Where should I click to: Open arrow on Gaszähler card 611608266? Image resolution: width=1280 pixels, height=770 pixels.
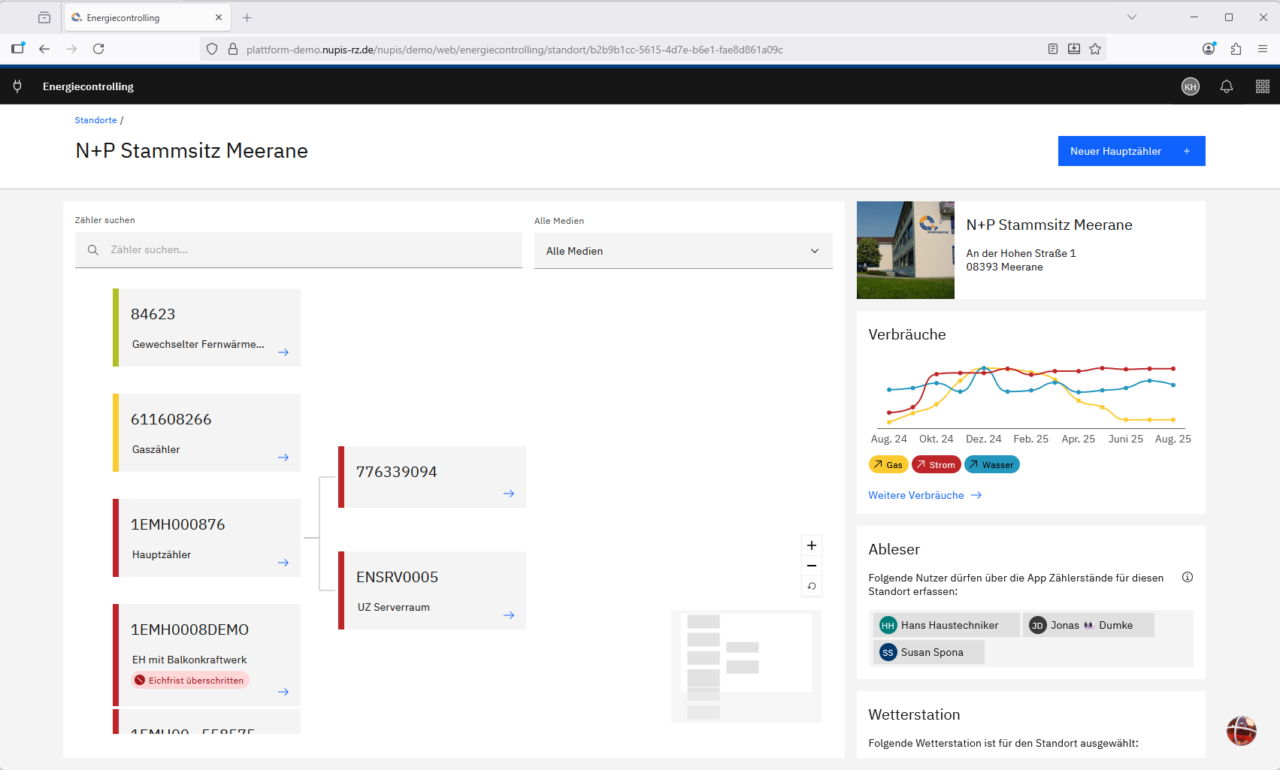pyautogui.click(x=283, y=457)
